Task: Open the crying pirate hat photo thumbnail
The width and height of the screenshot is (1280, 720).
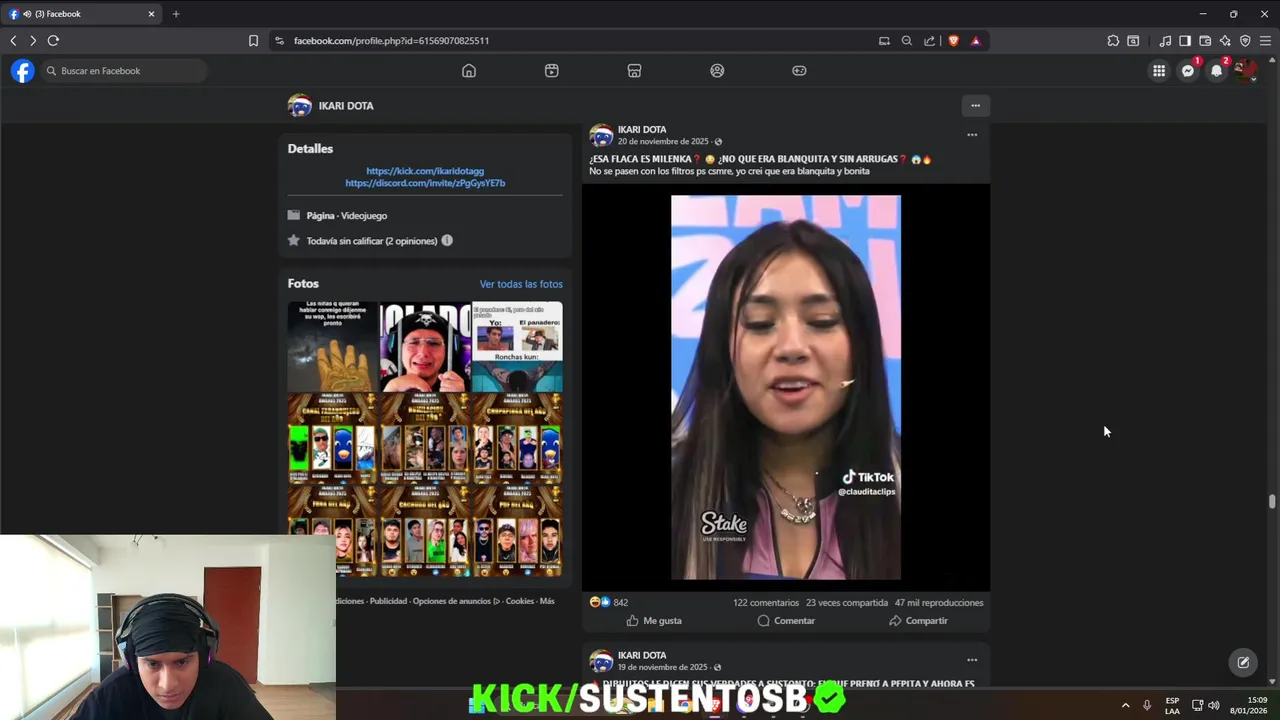Action: coord(425,346)
